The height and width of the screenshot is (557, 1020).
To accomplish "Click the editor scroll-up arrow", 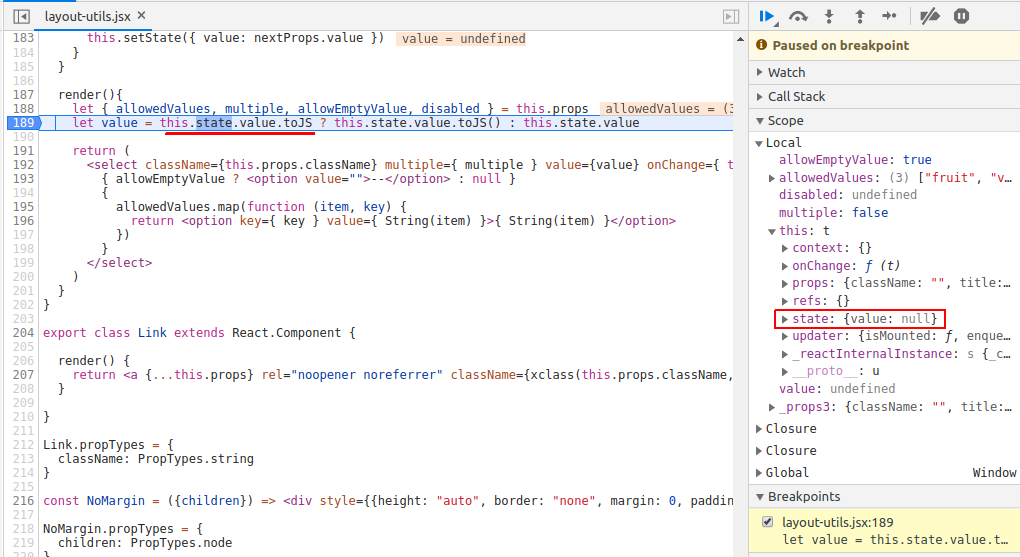I will (740, 40).
